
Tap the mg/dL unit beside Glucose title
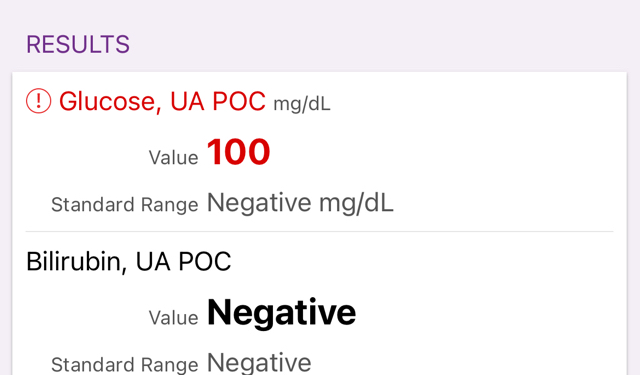(x=302, y=104)
